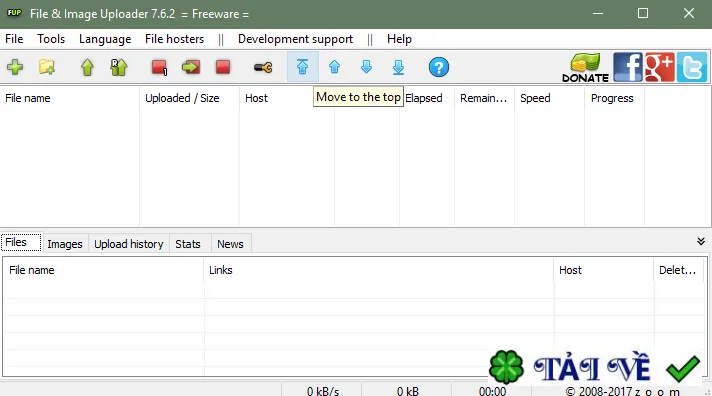
Task: Maximize the File & Image Uploader window
Action: [643, 14]
